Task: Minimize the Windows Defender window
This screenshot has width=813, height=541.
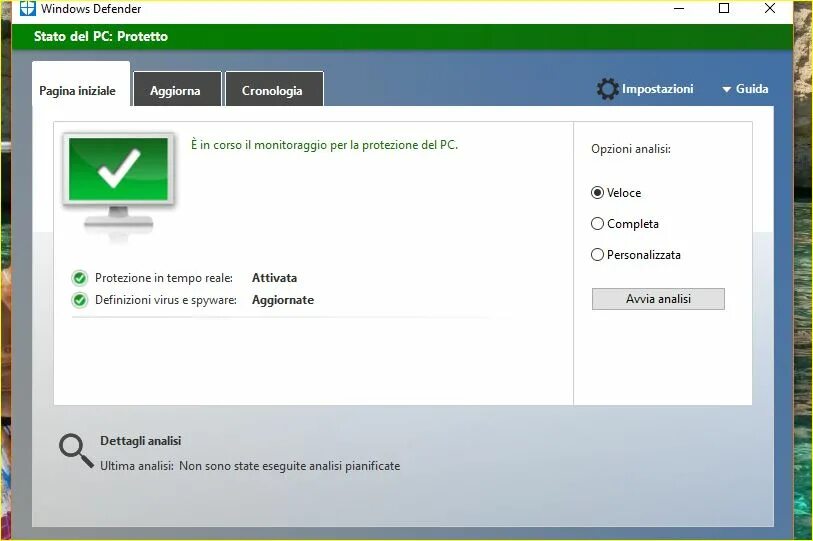Action: [679, 8]
